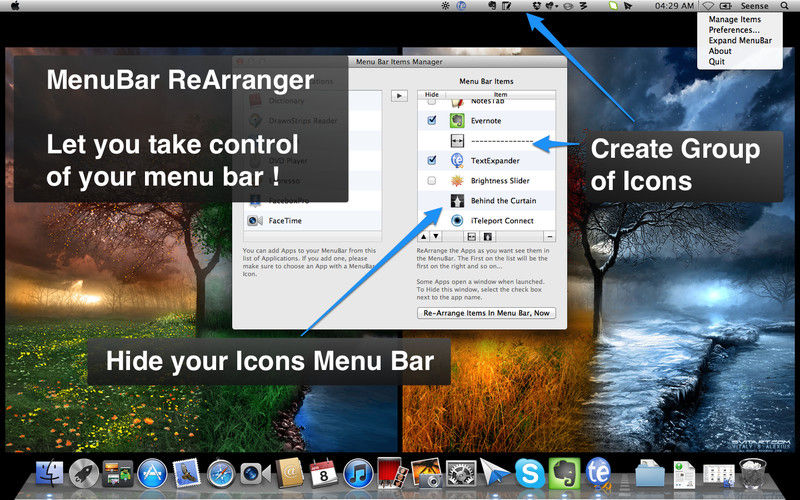Select Brightness Slider in Menu Bar Items
Image resolution: width=800 pixels, height=500 pixels.
[x=486, y=181]
